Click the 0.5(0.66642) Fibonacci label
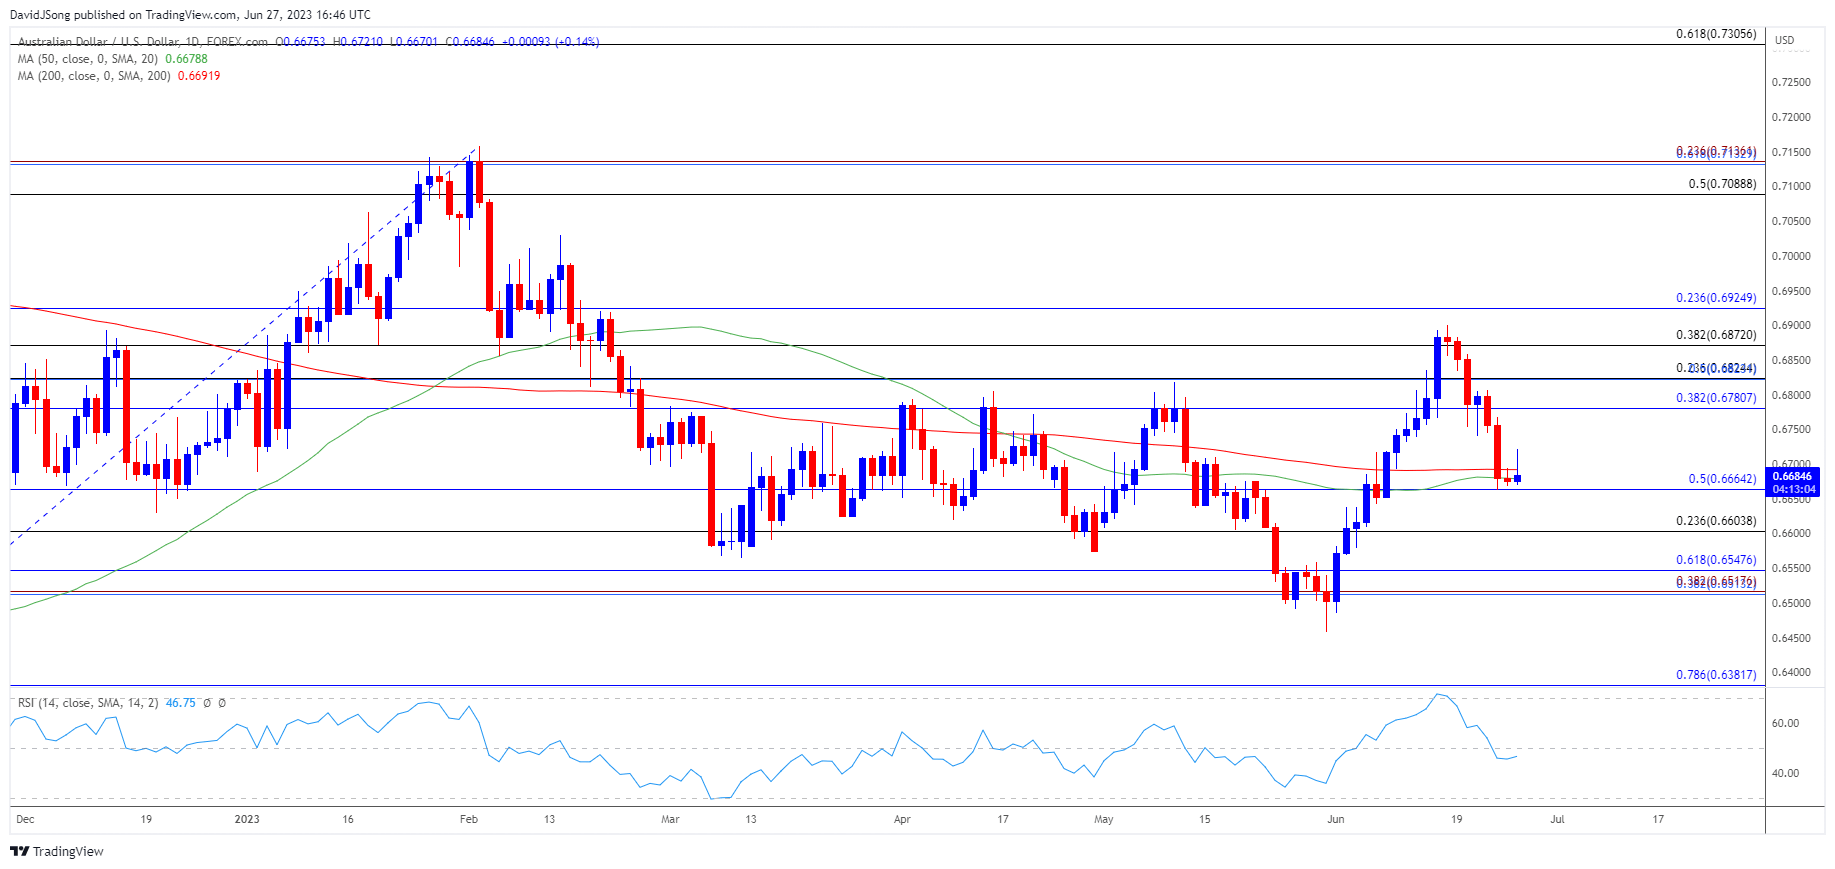1835x869 pixels. click(x=1722, y=479)
